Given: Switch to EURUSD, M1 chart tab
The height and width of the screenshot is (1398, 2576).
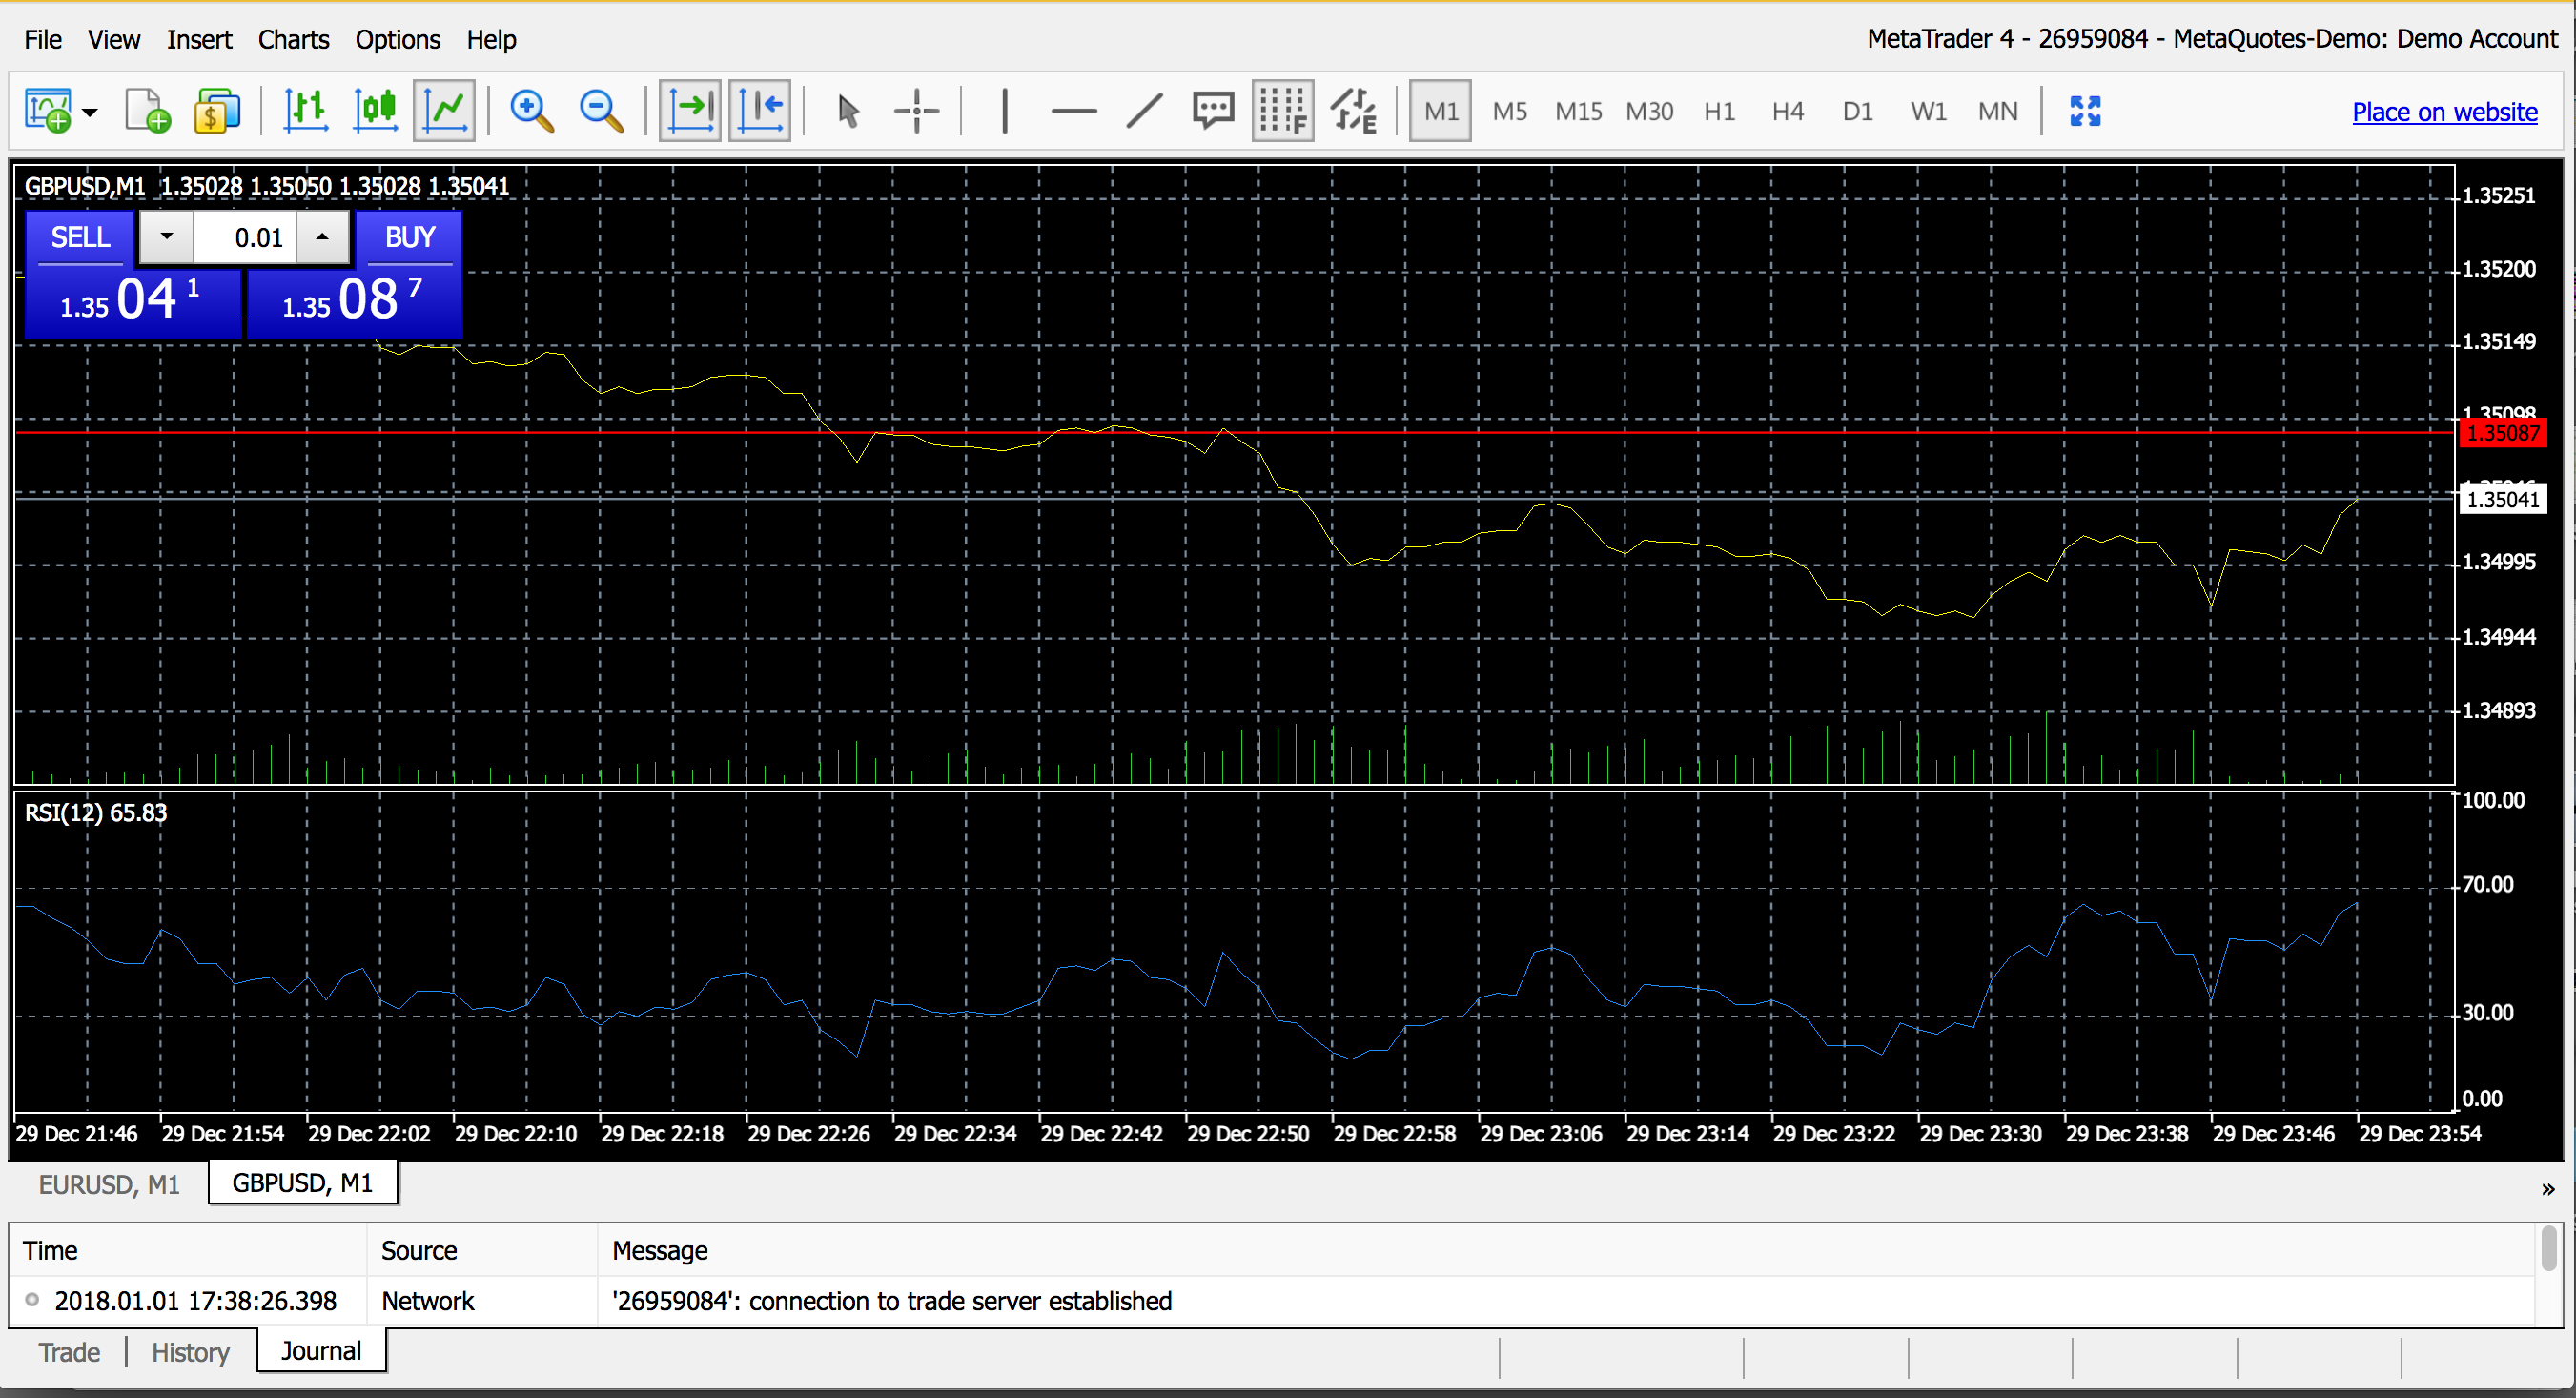Looking at the screenshot, I should tap(109, 1184).
